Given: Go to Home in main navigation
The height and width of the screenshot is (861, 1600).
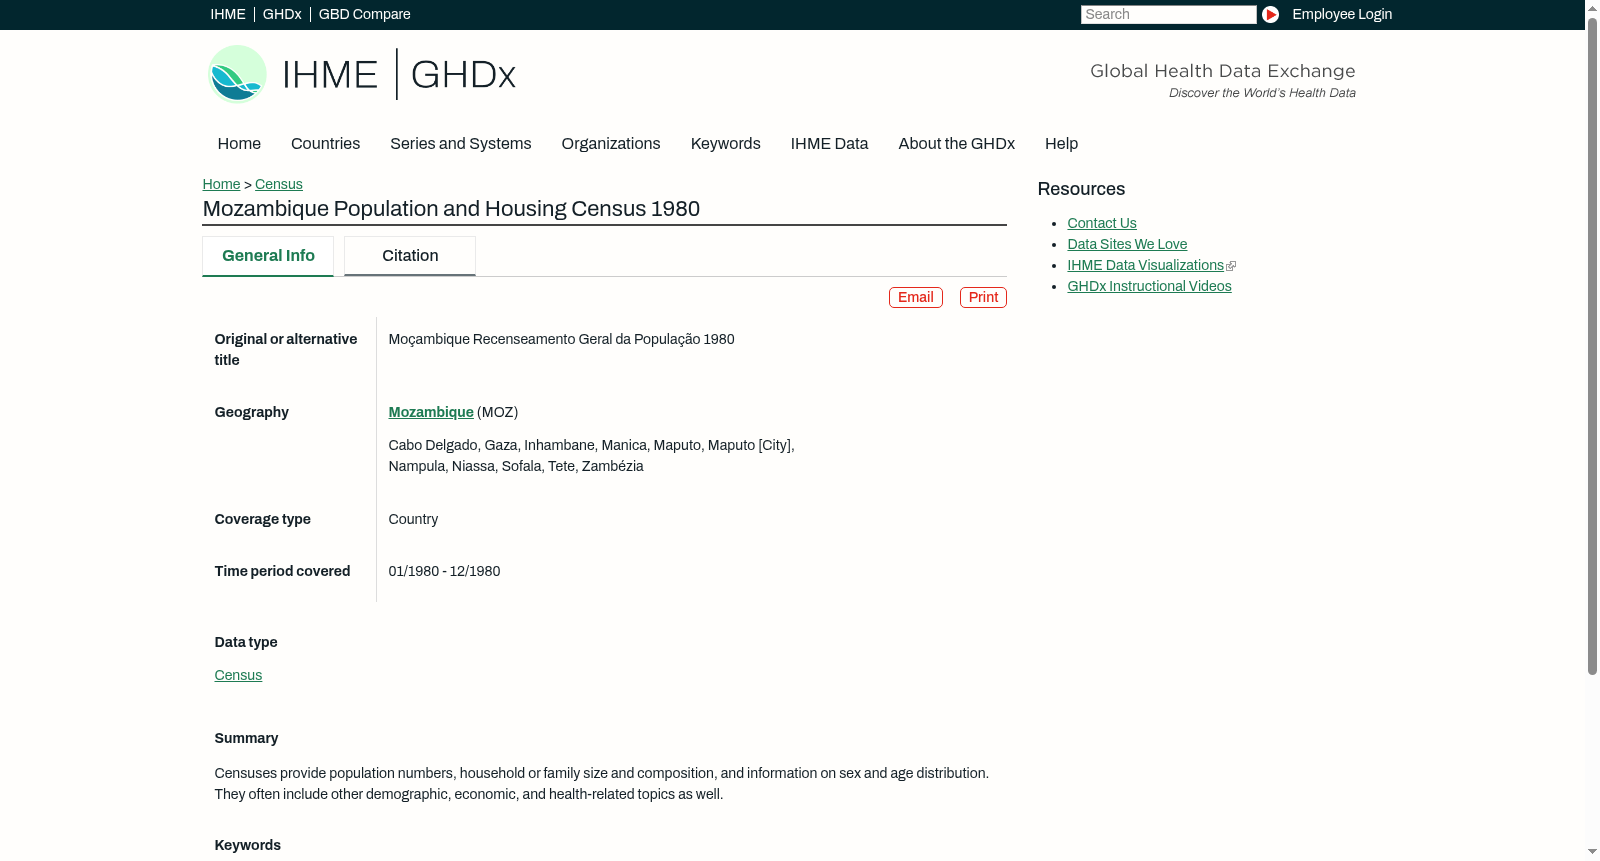Looking at the screenshot, I should [239, 143].
